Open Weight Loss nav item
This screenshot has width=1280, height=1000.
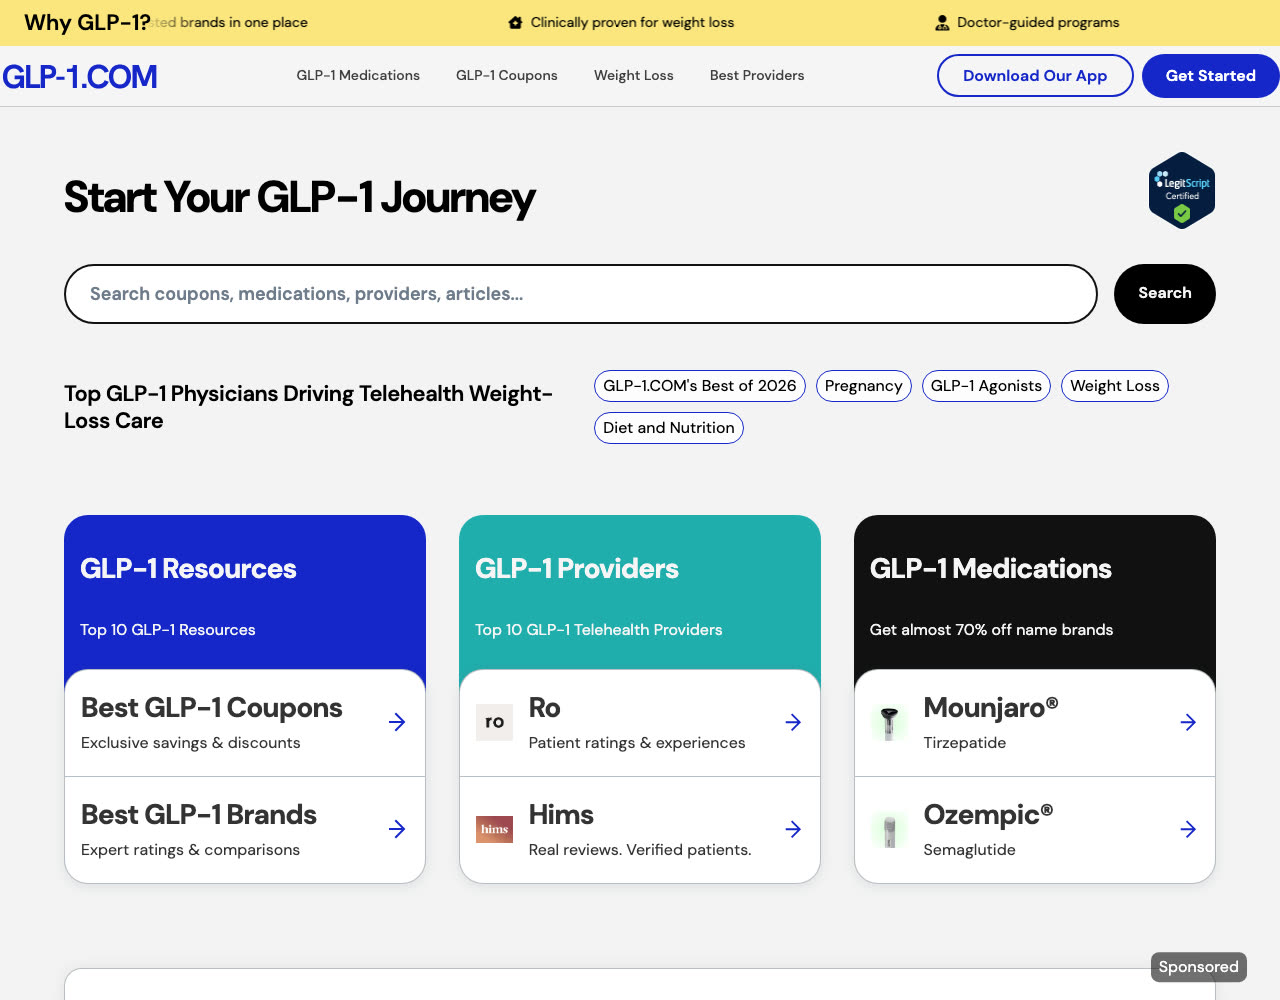(634, 75)
